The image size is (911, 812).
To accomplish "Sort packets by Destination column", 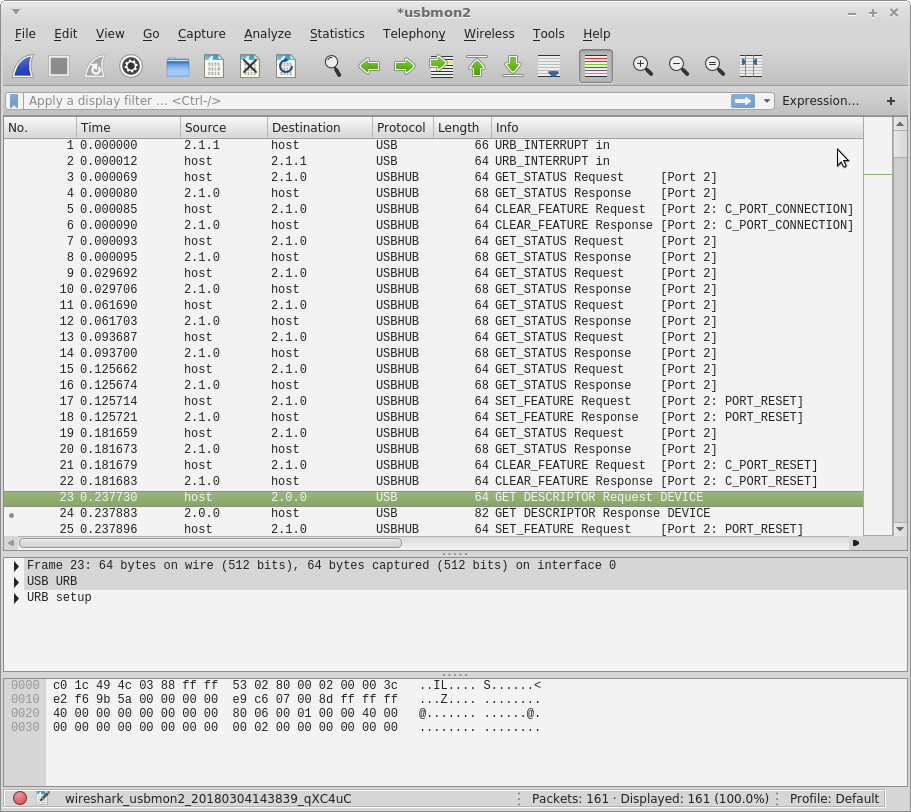I will [320, 128].
